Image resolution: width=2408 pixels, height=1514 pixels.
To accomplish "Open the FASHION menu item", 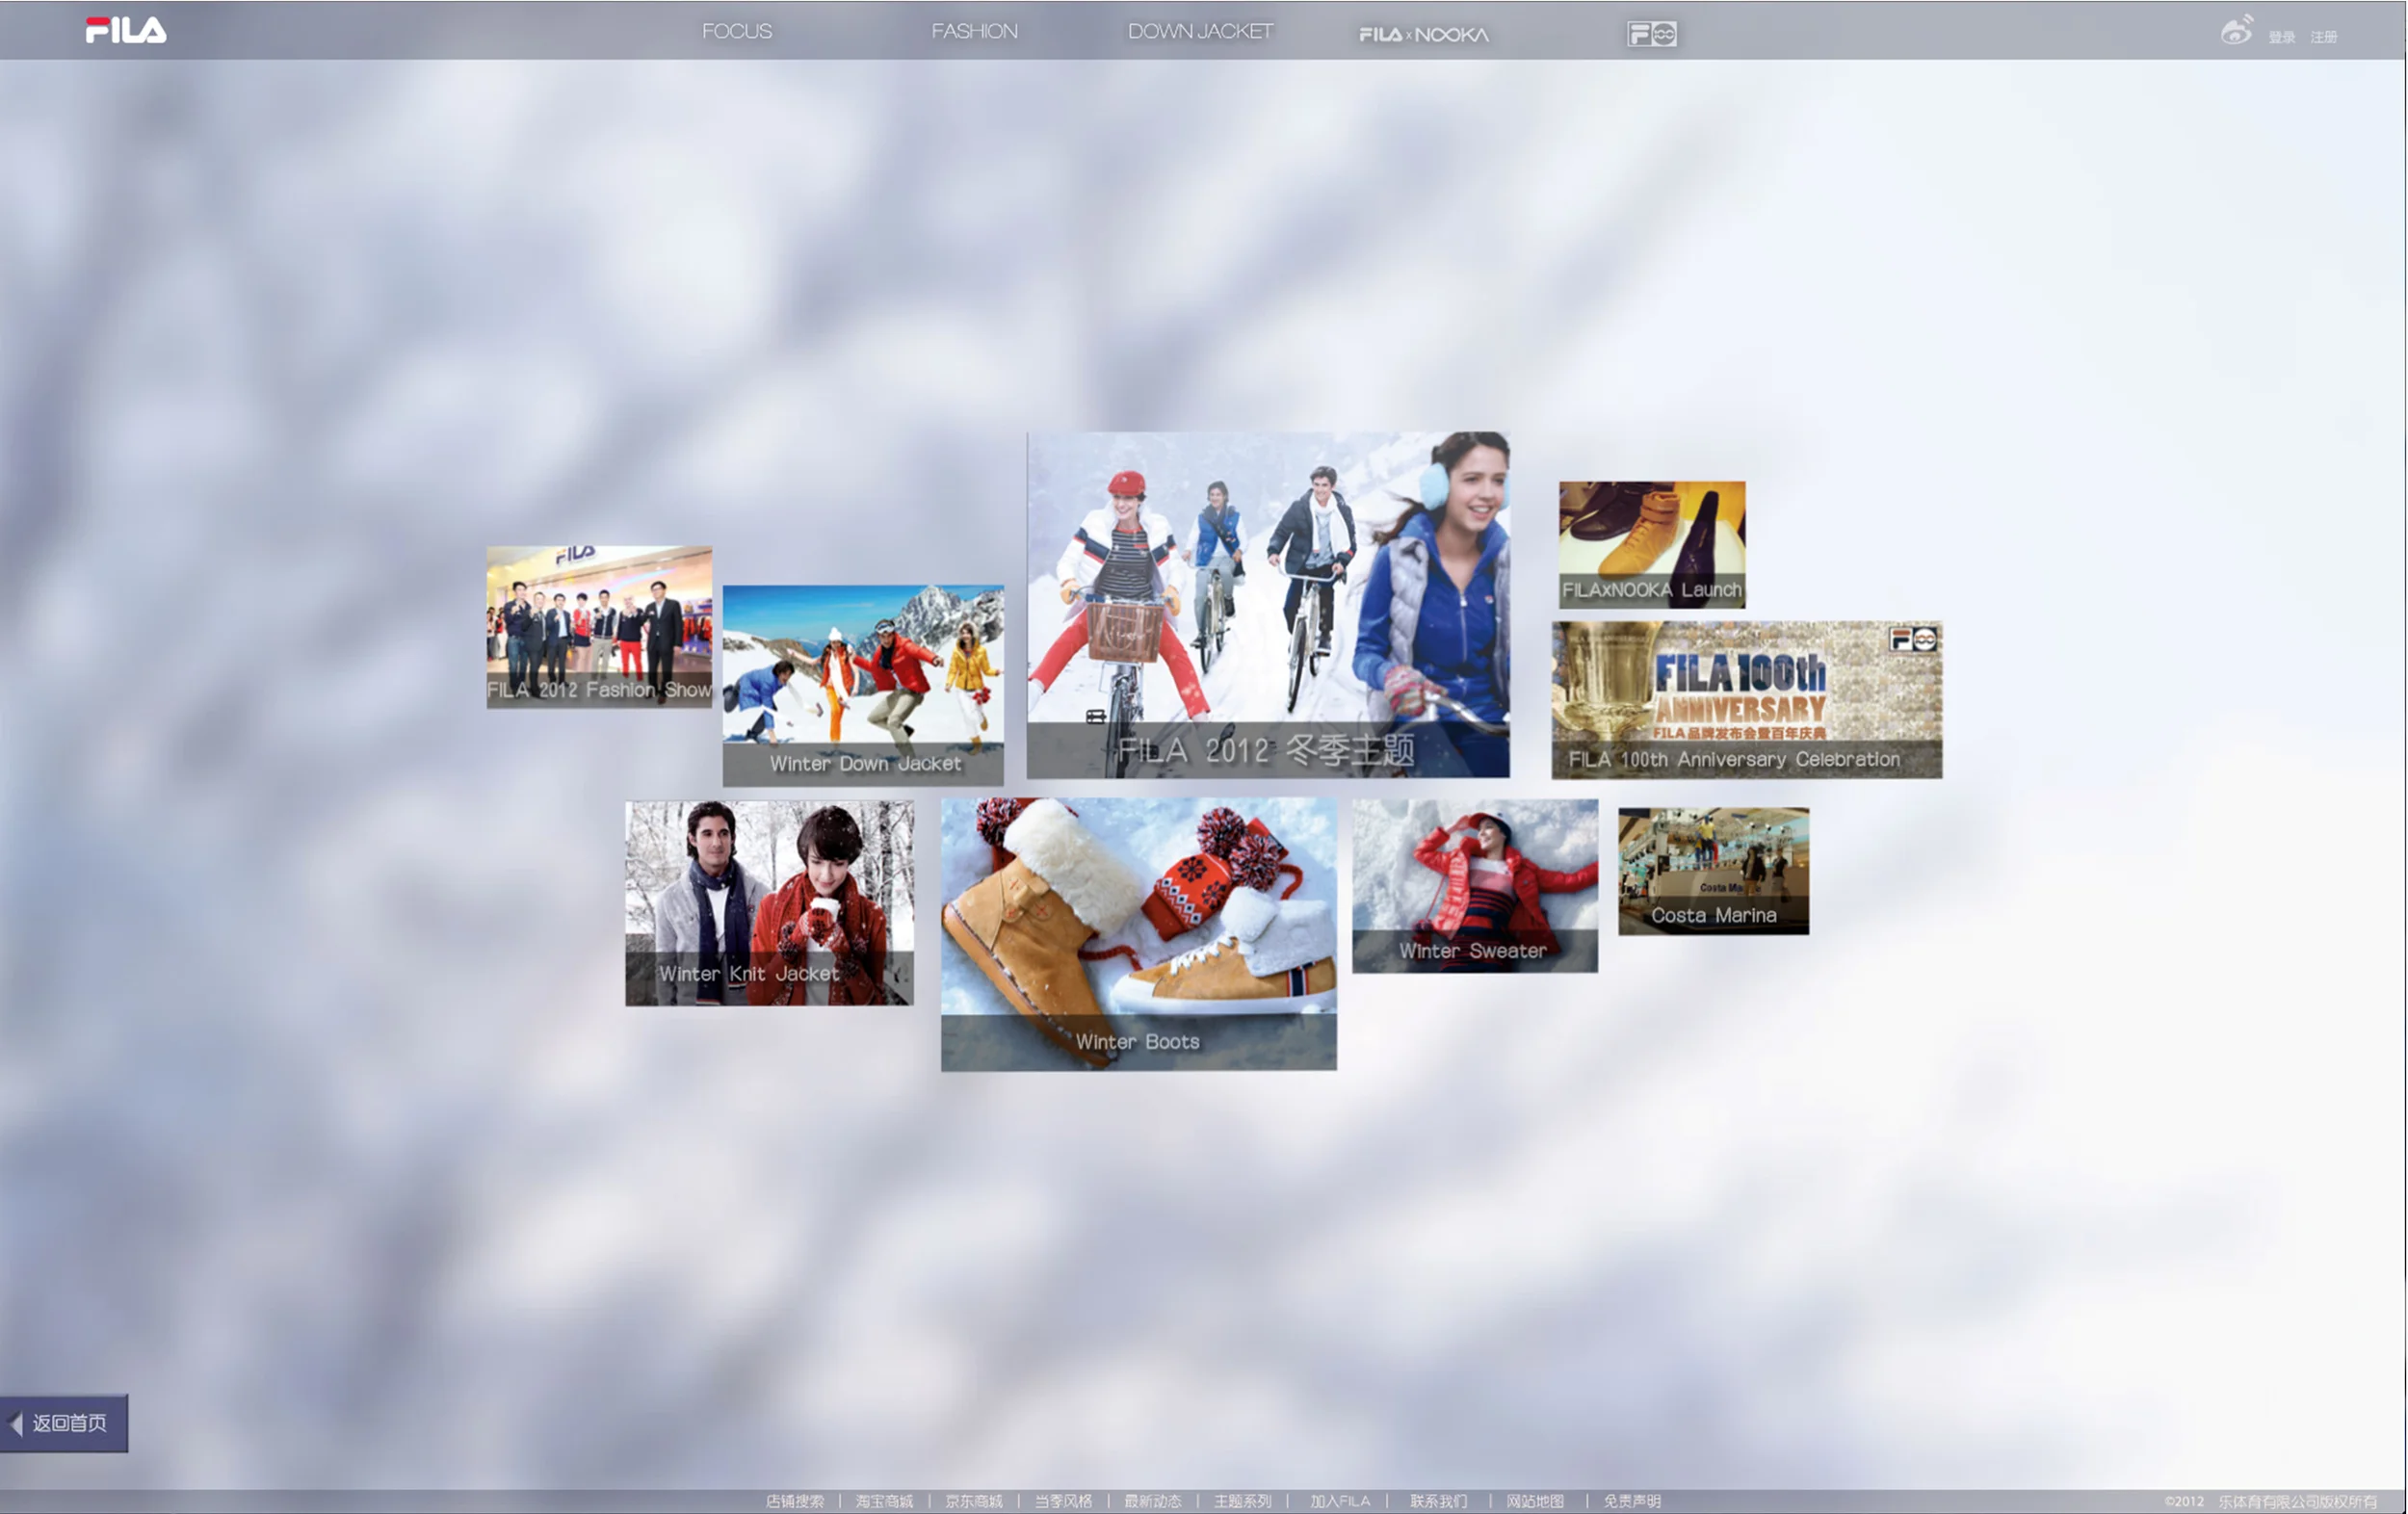I will tap(975, 32).
